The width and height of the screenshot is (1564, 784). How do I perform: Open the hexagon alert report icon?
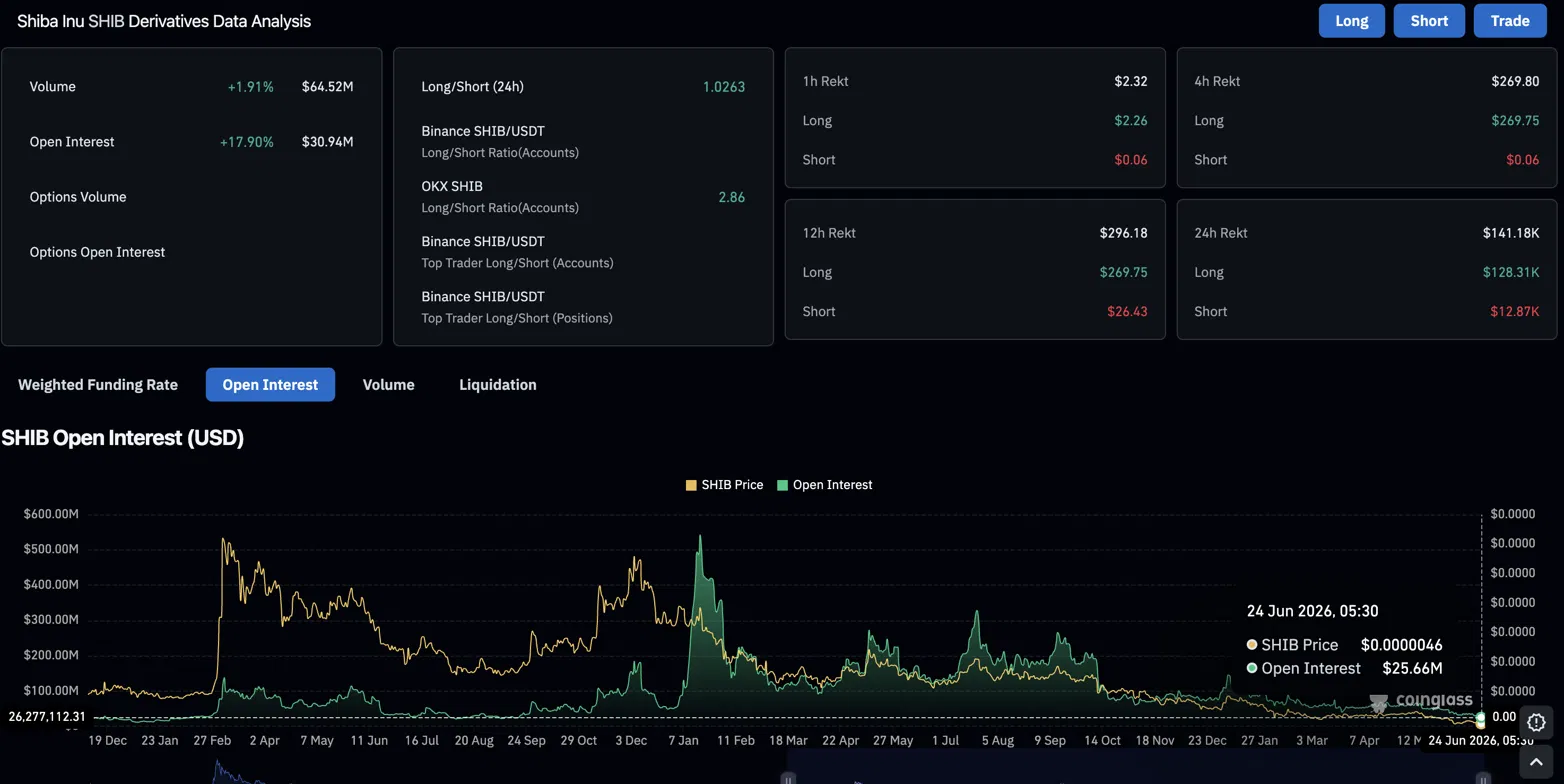pyautogui.click(x=1536, y=722)
